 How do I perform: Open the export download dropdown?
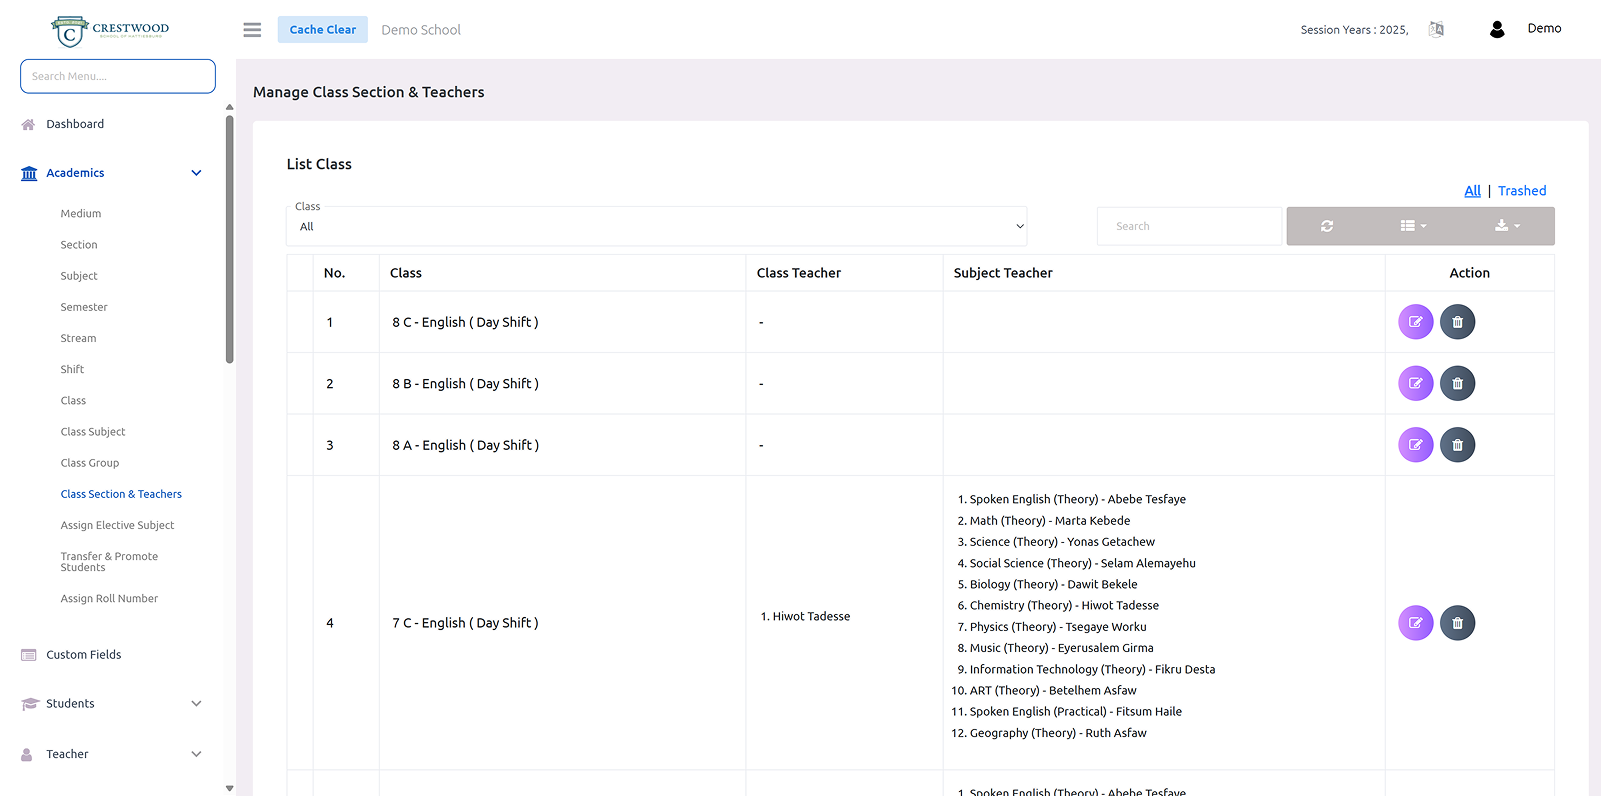click(x=1507, y=226)
